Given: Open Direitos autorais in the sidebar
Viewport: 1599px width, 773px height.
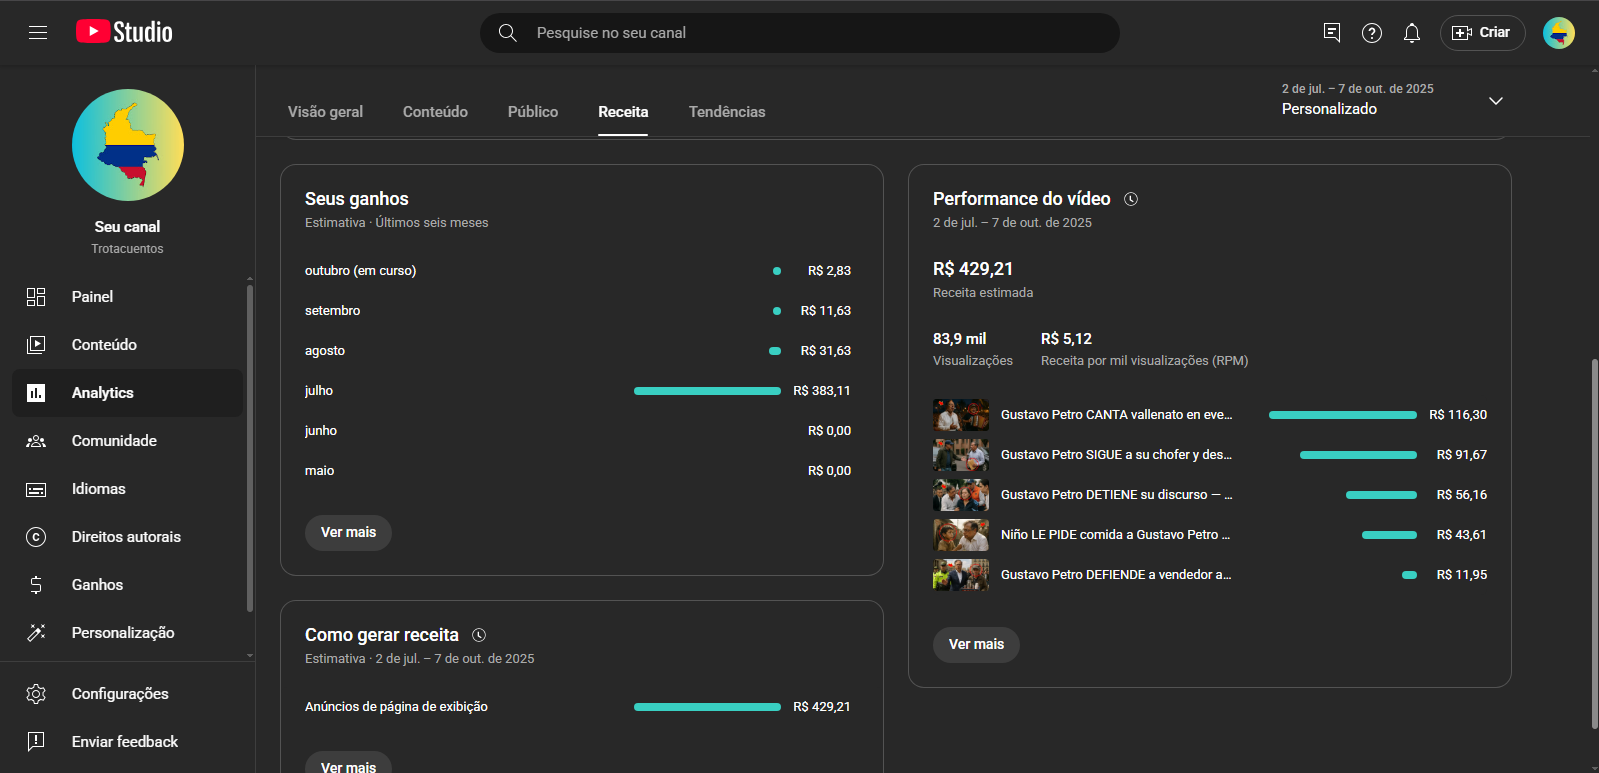Looking at the screenshot, I should [126, 537].
